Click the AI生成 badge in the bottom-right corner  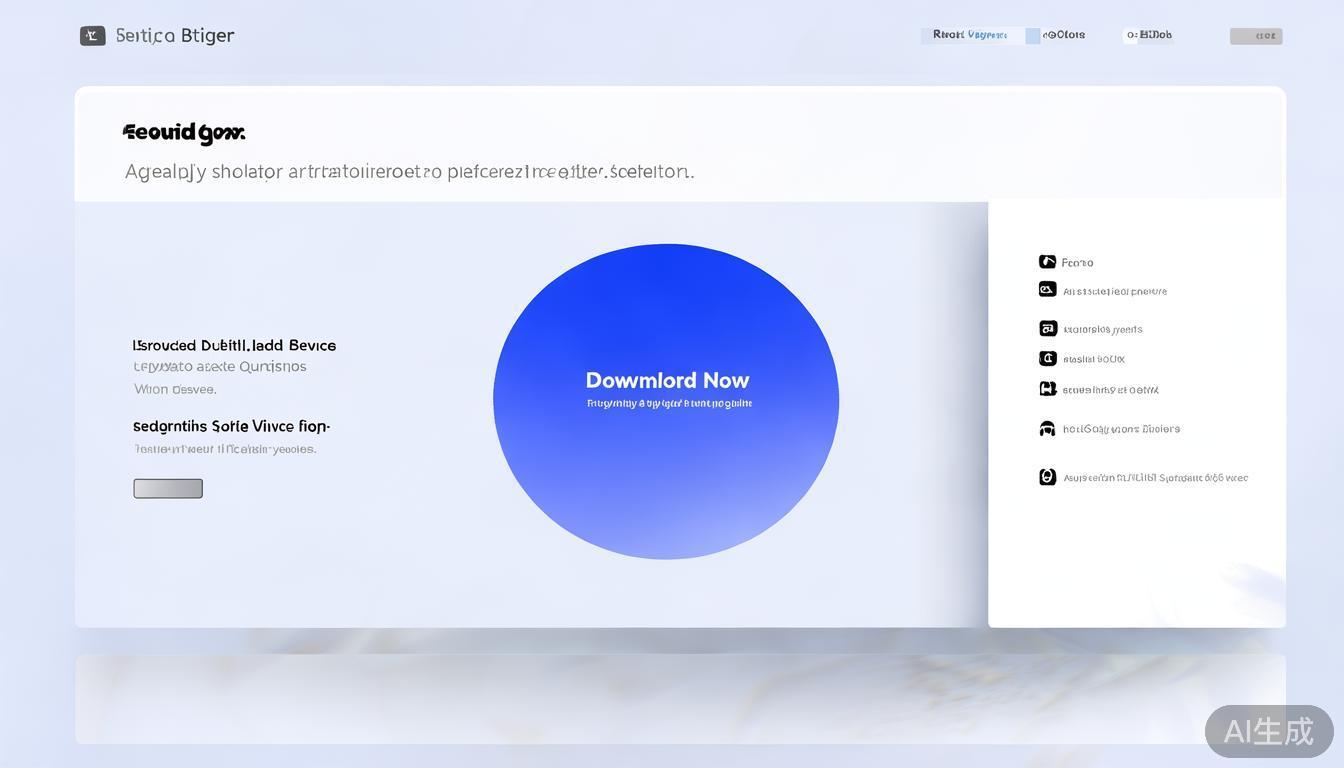click(x=1268, y=731)
